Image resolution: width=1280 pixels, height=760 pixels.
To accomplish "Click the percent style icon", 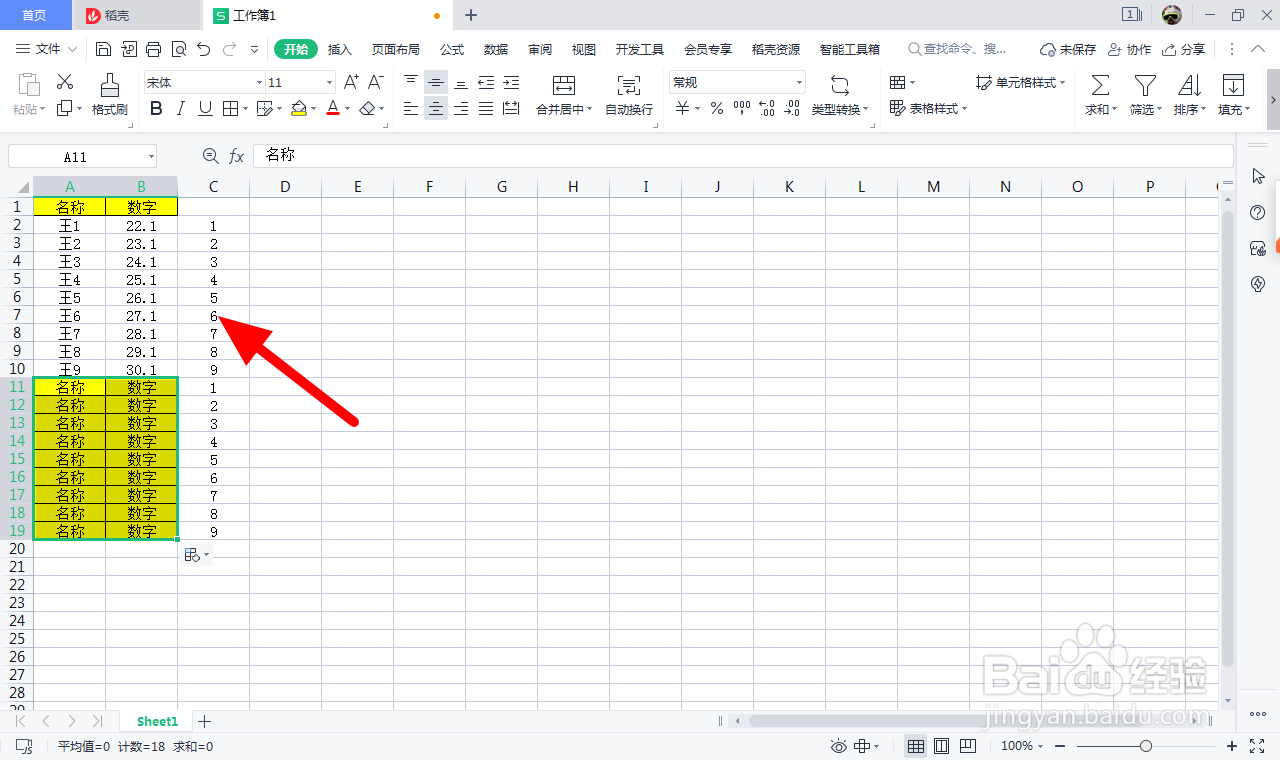I will coord(717,109).
